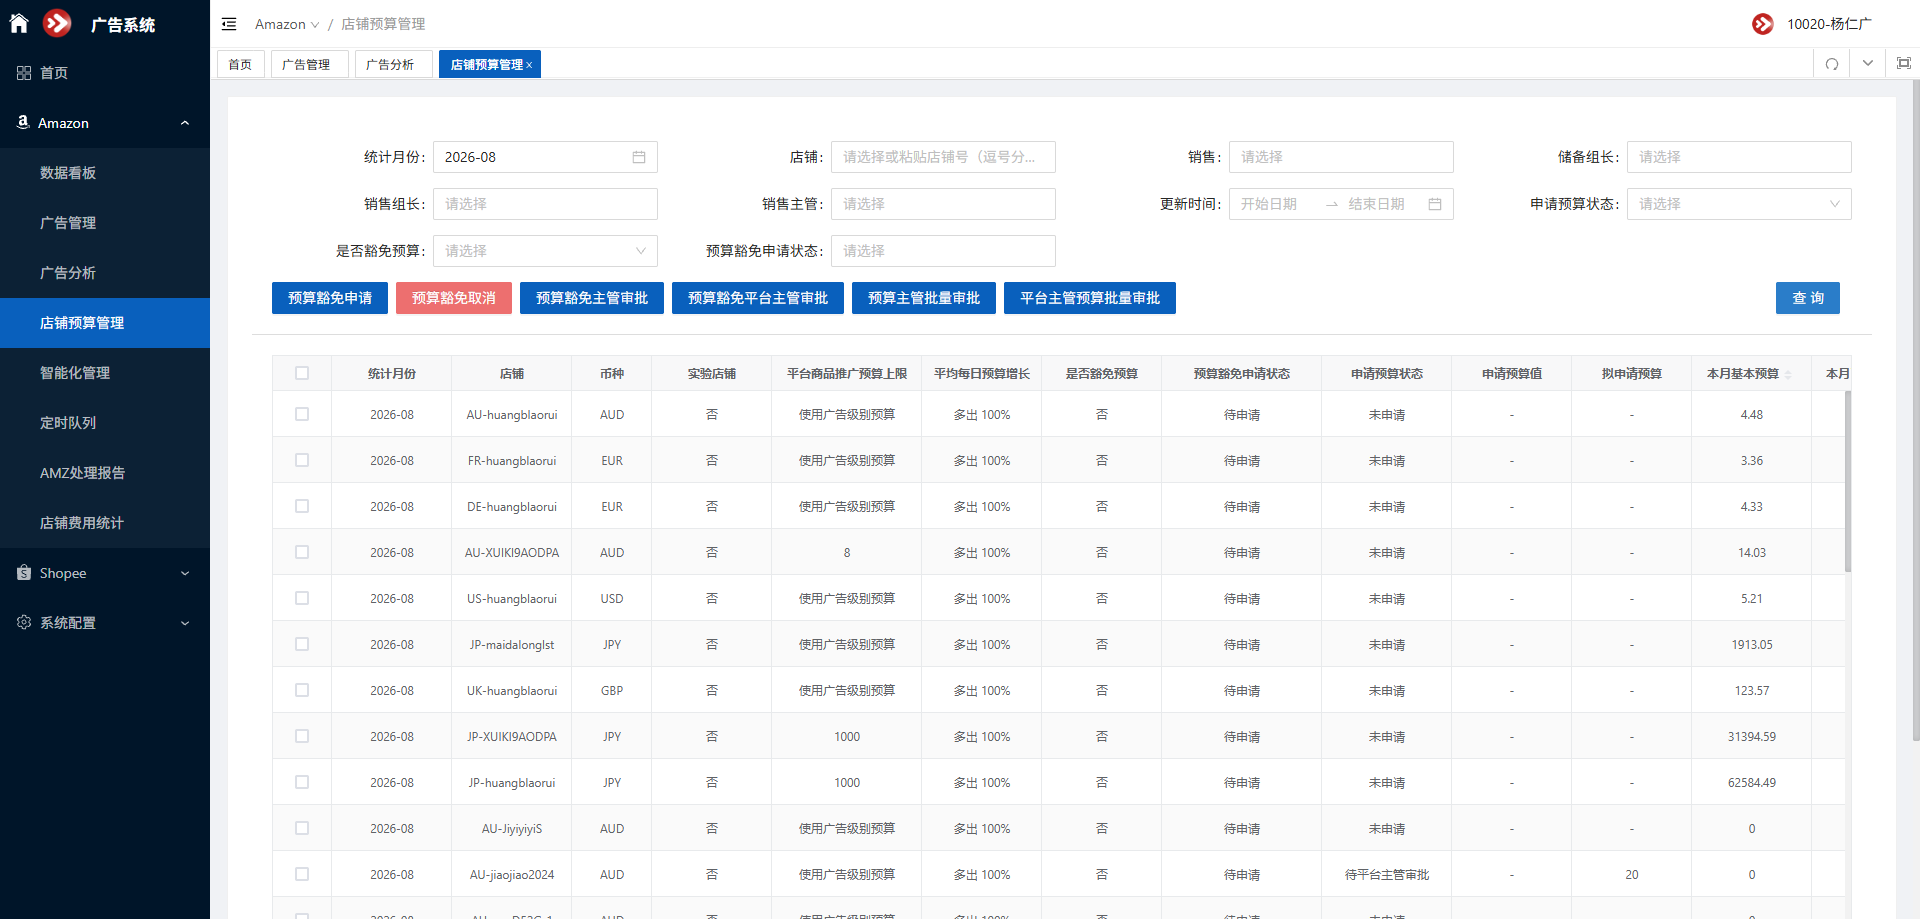Click the 预算主管批量审批 button
Image resolution: width=1920 pixels, height=919 pixels.
point(924,298)
